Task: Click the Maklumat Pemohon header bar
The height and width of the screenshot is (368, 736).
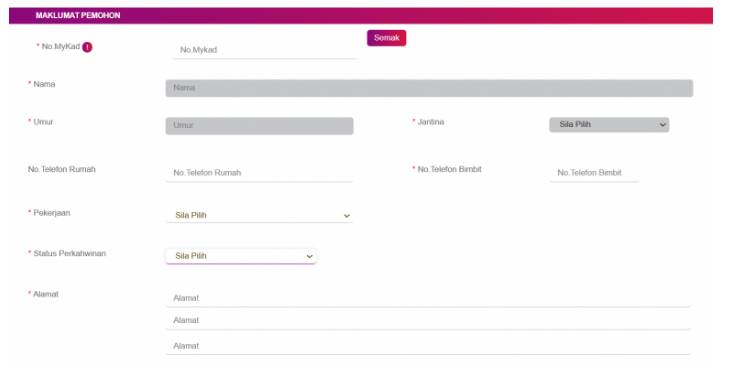Action: (x=360, y=15)
